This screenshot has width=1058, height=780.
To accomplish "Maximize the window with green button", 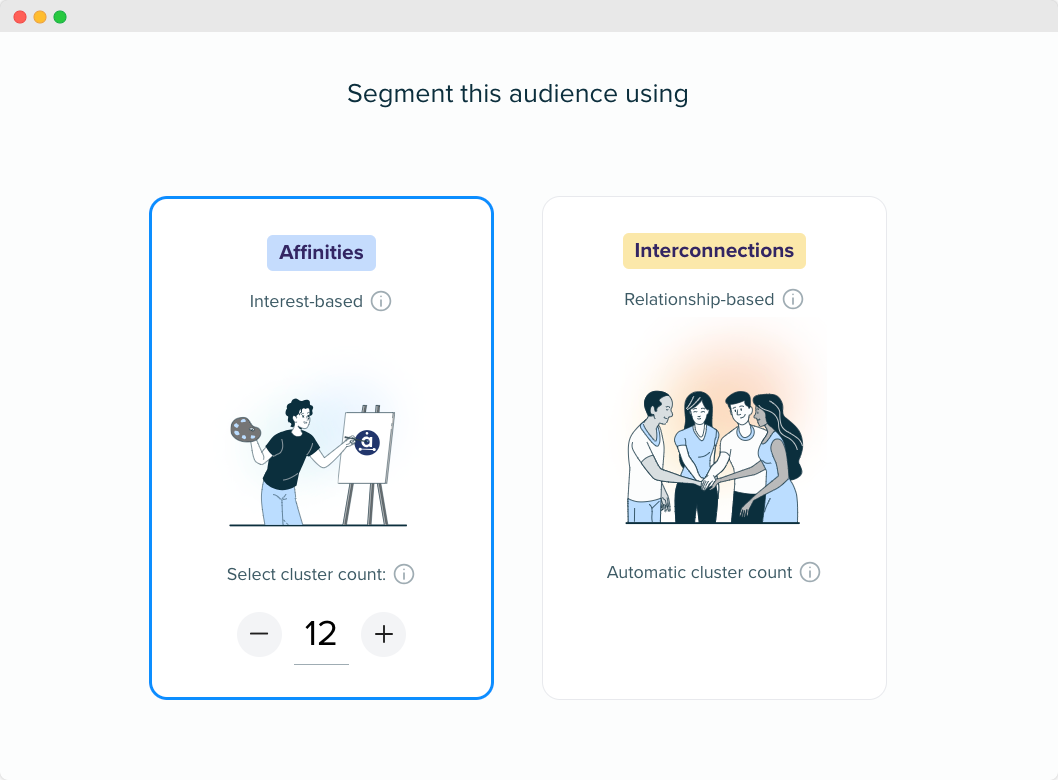I will (x=60, y=17).
